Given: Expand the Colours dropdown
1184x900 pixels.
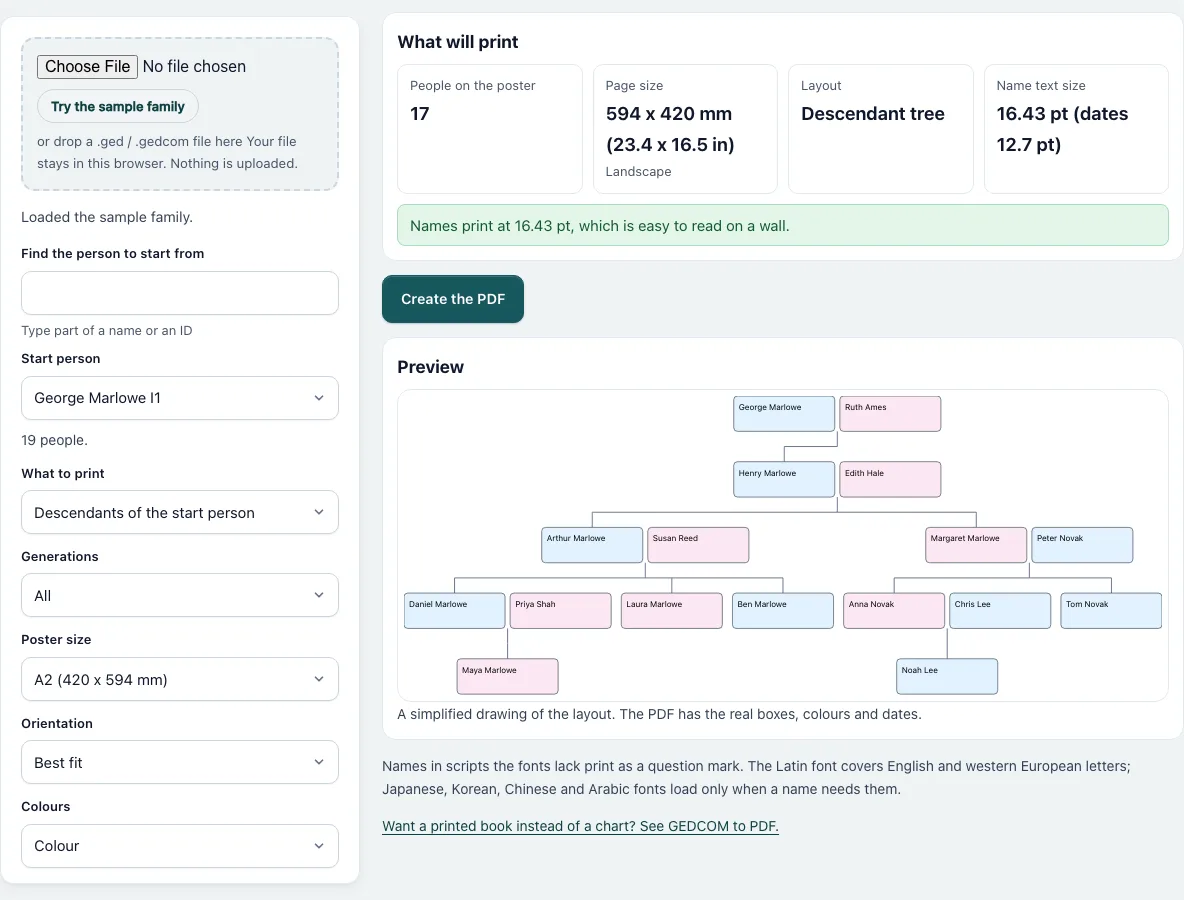Looking at the screenshot, I should click(180, 846).
